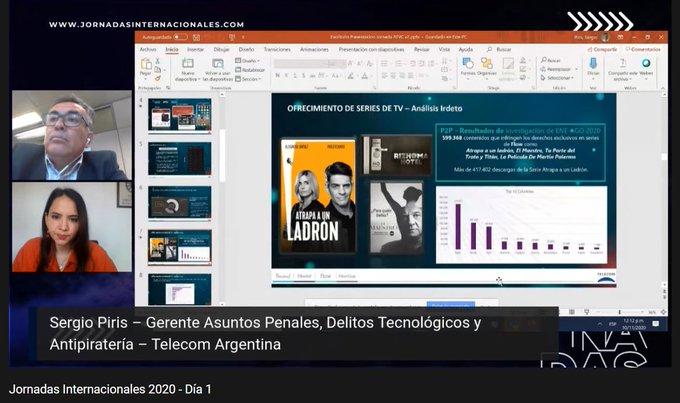Expand the Portapapeles dialog launcher

[168, 88]
